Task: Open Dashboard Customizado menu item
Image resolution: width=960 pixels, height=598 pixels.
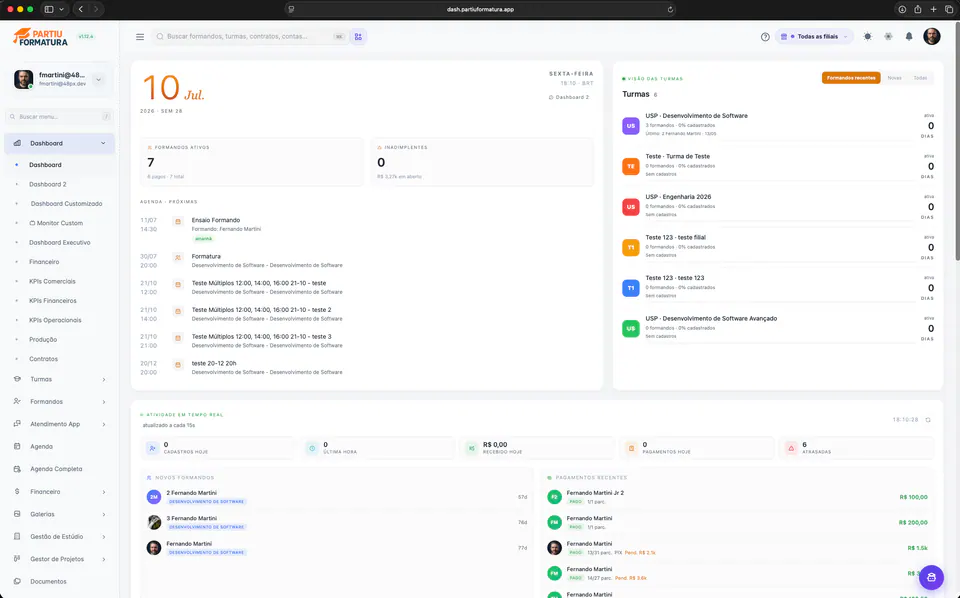Action: tap(66, 204)
